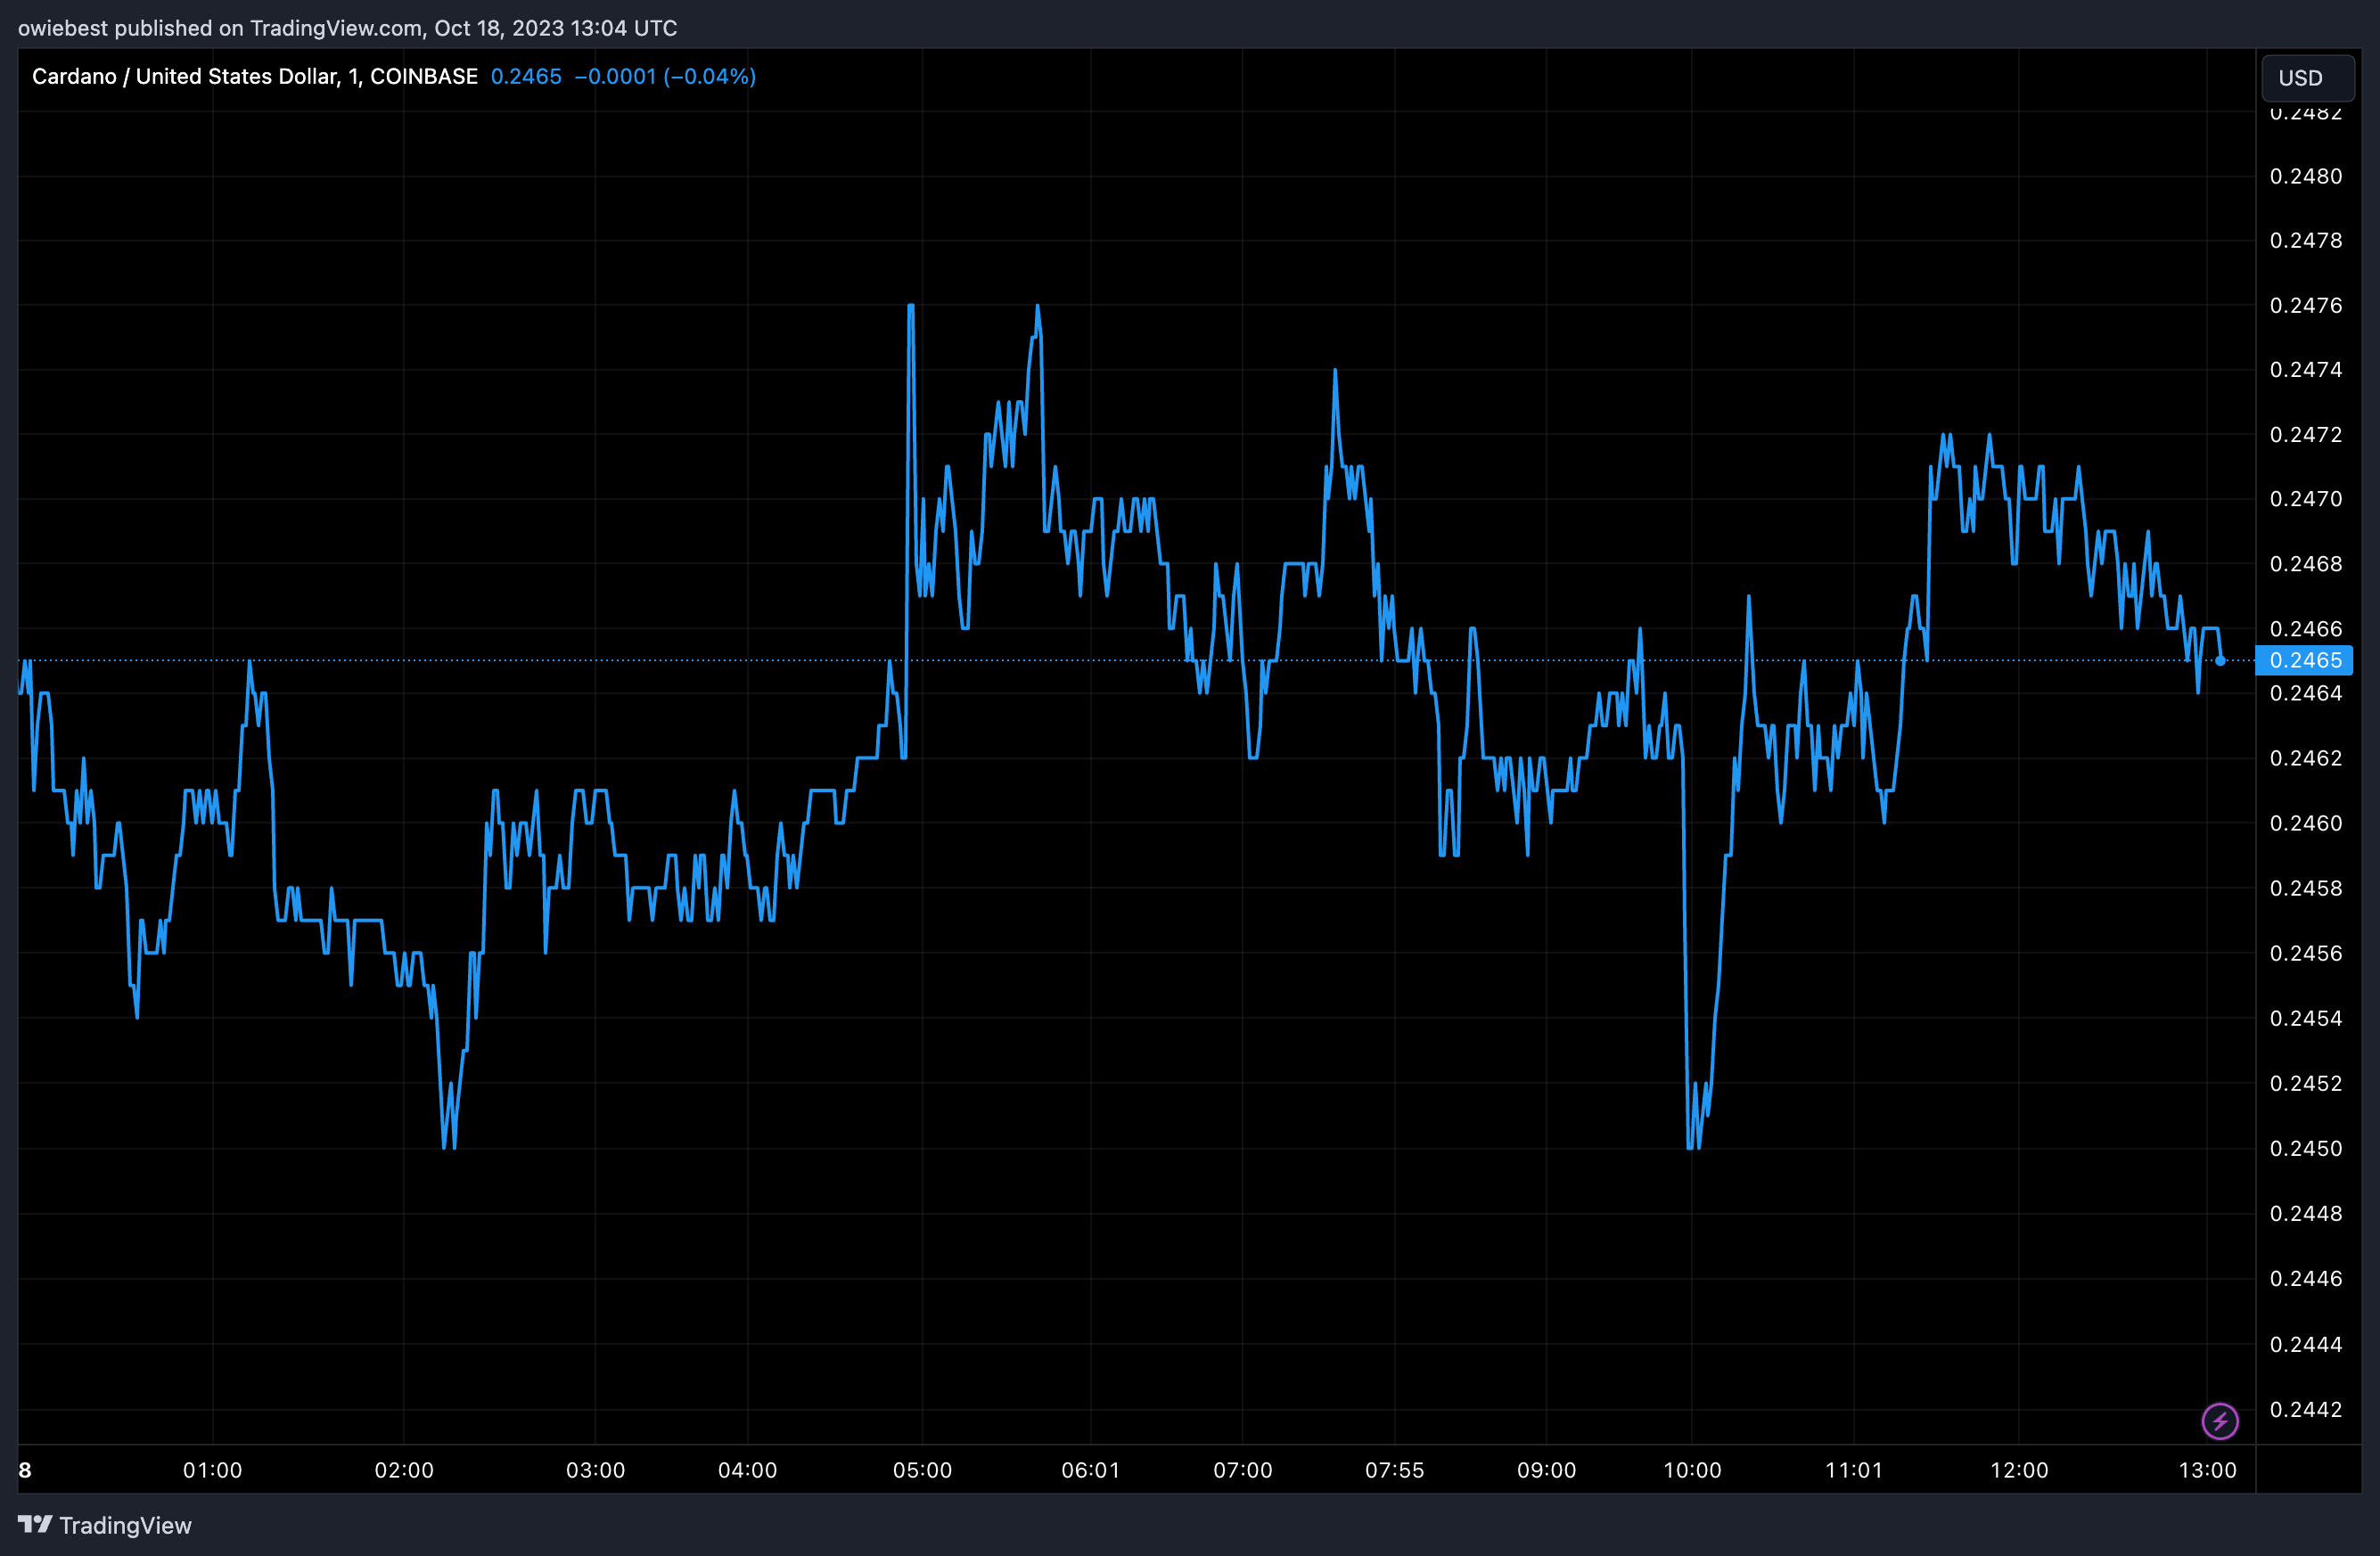Click the 0.2442 price axis label
2380x1556 pixels.
point(2306,1409)
